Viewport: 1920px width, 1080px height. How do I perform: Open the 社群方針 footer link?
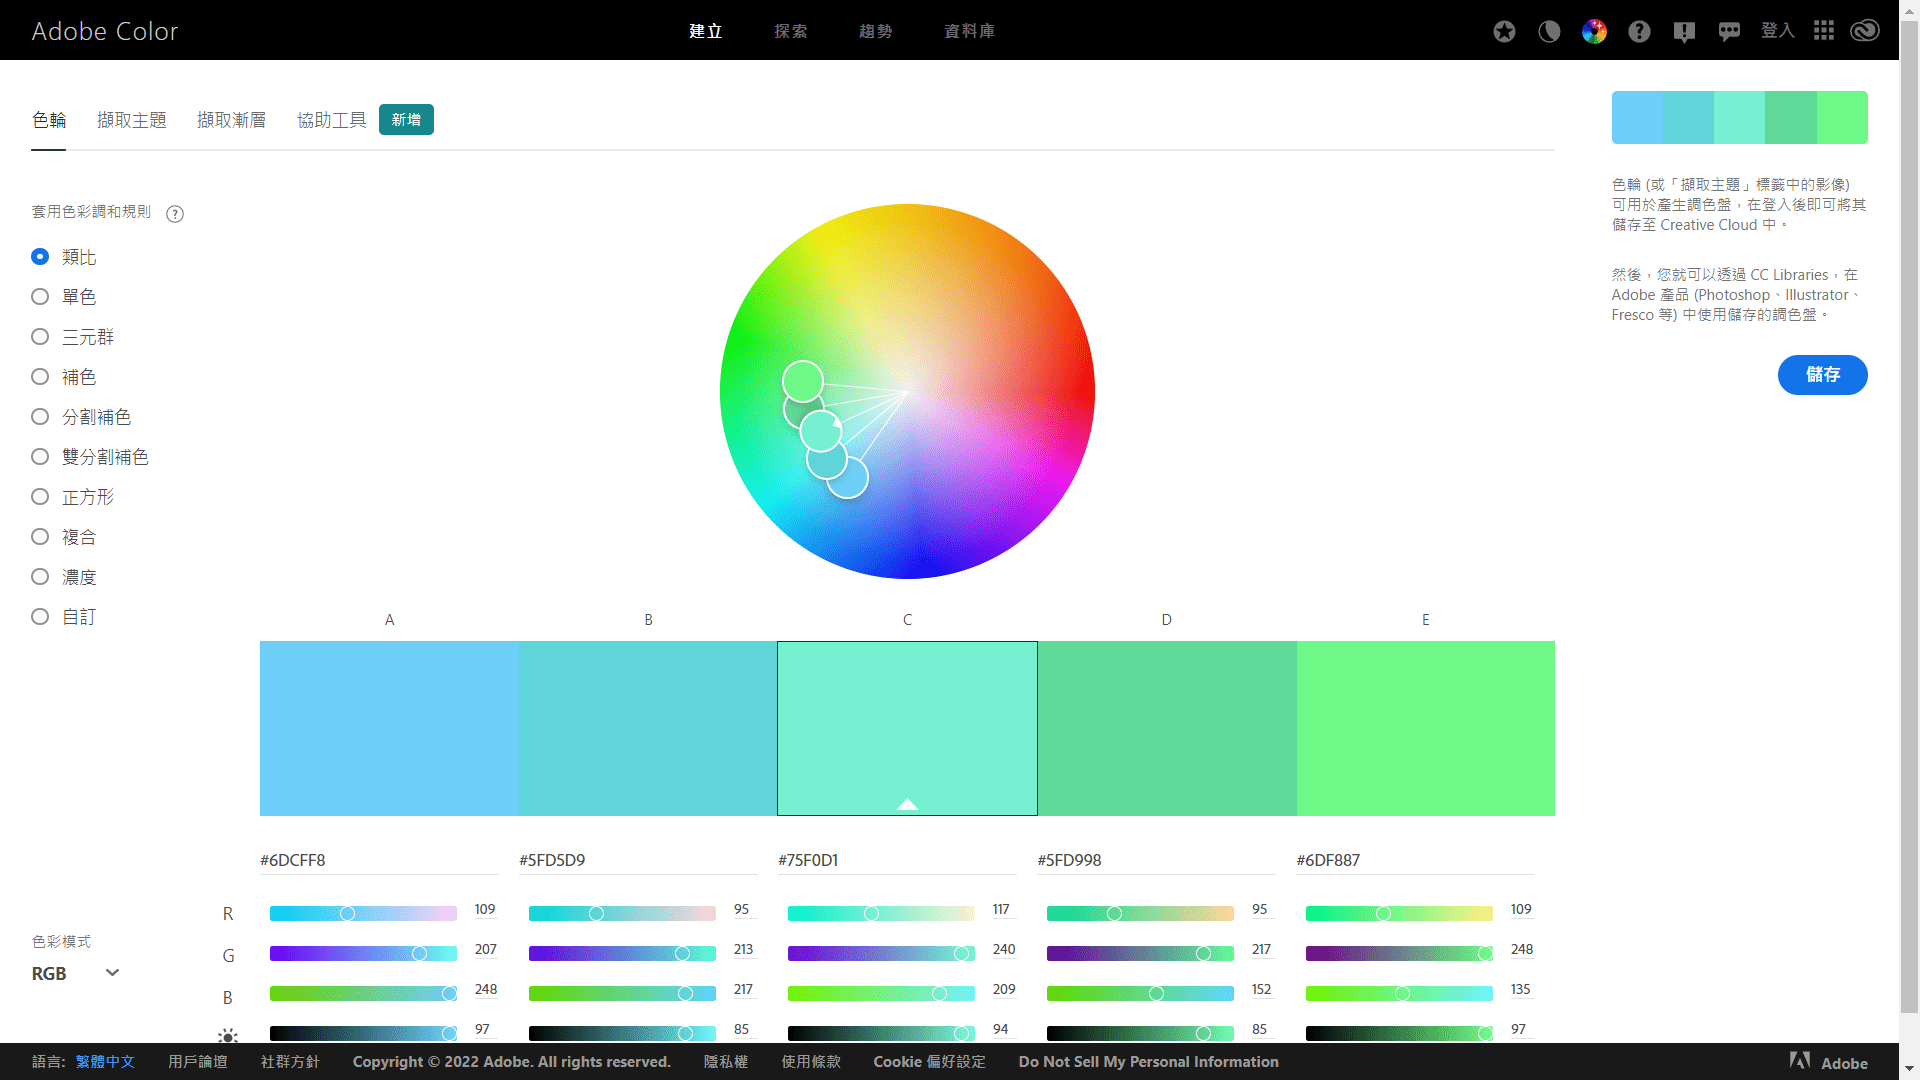(x=290, y=1062)
